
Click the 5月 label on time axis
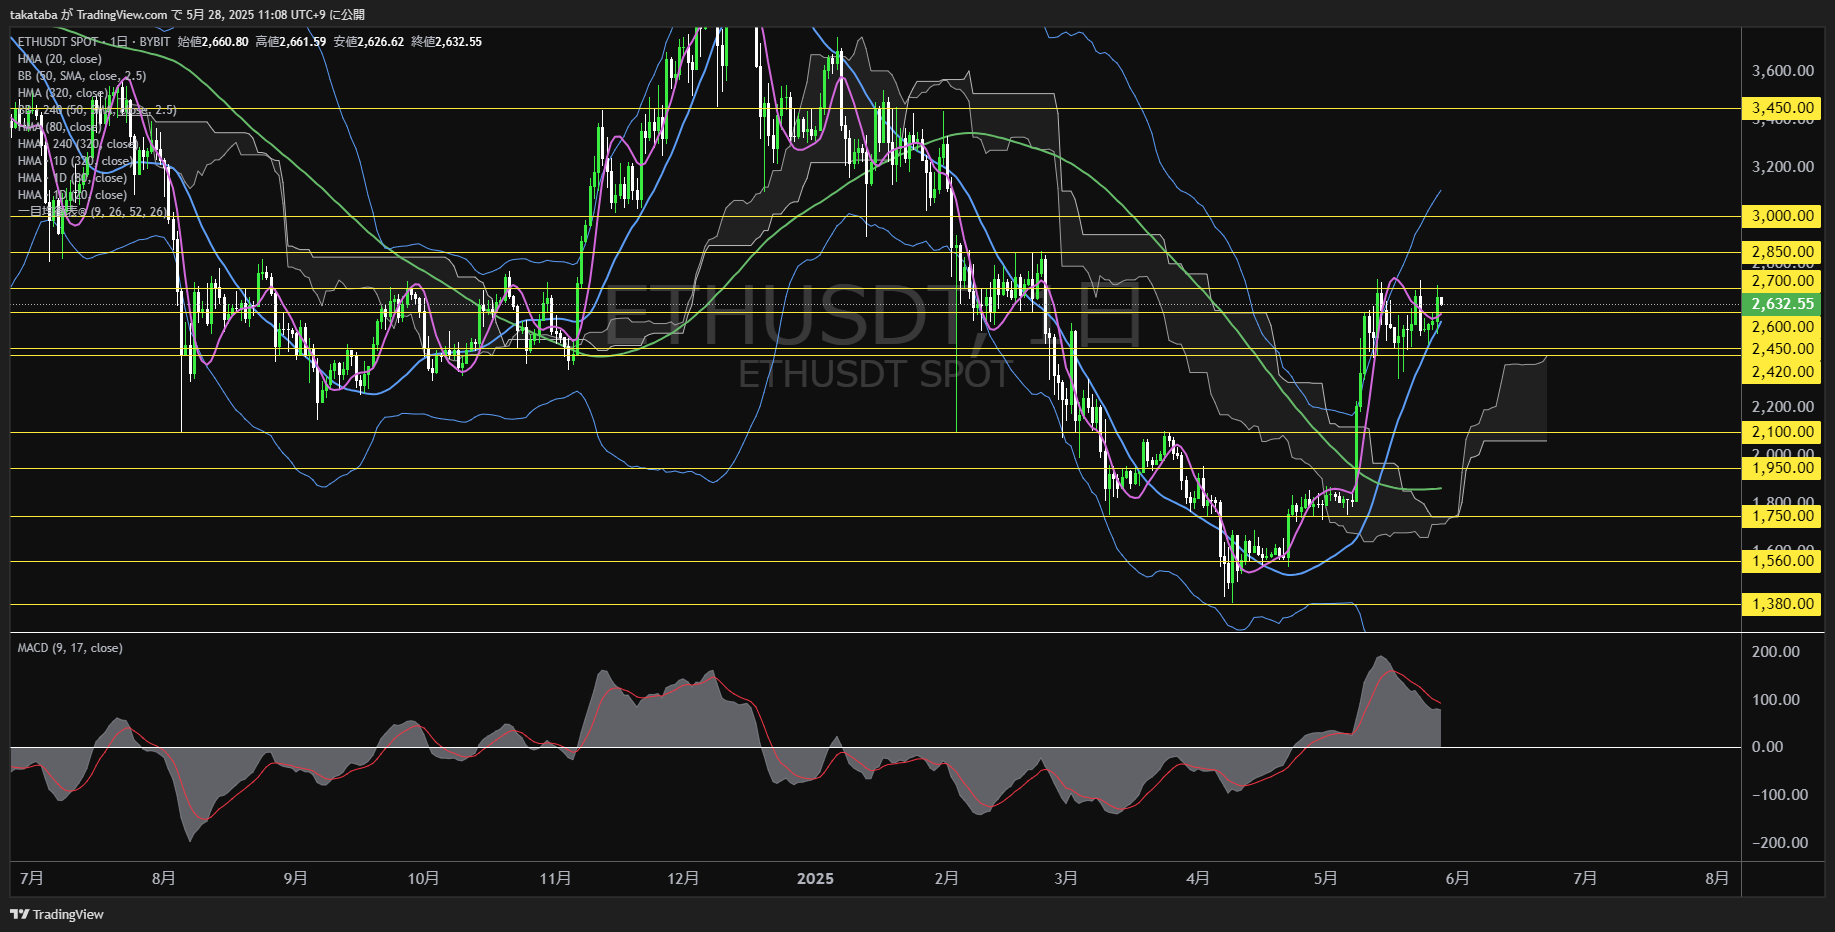(x=1326, y=878)
